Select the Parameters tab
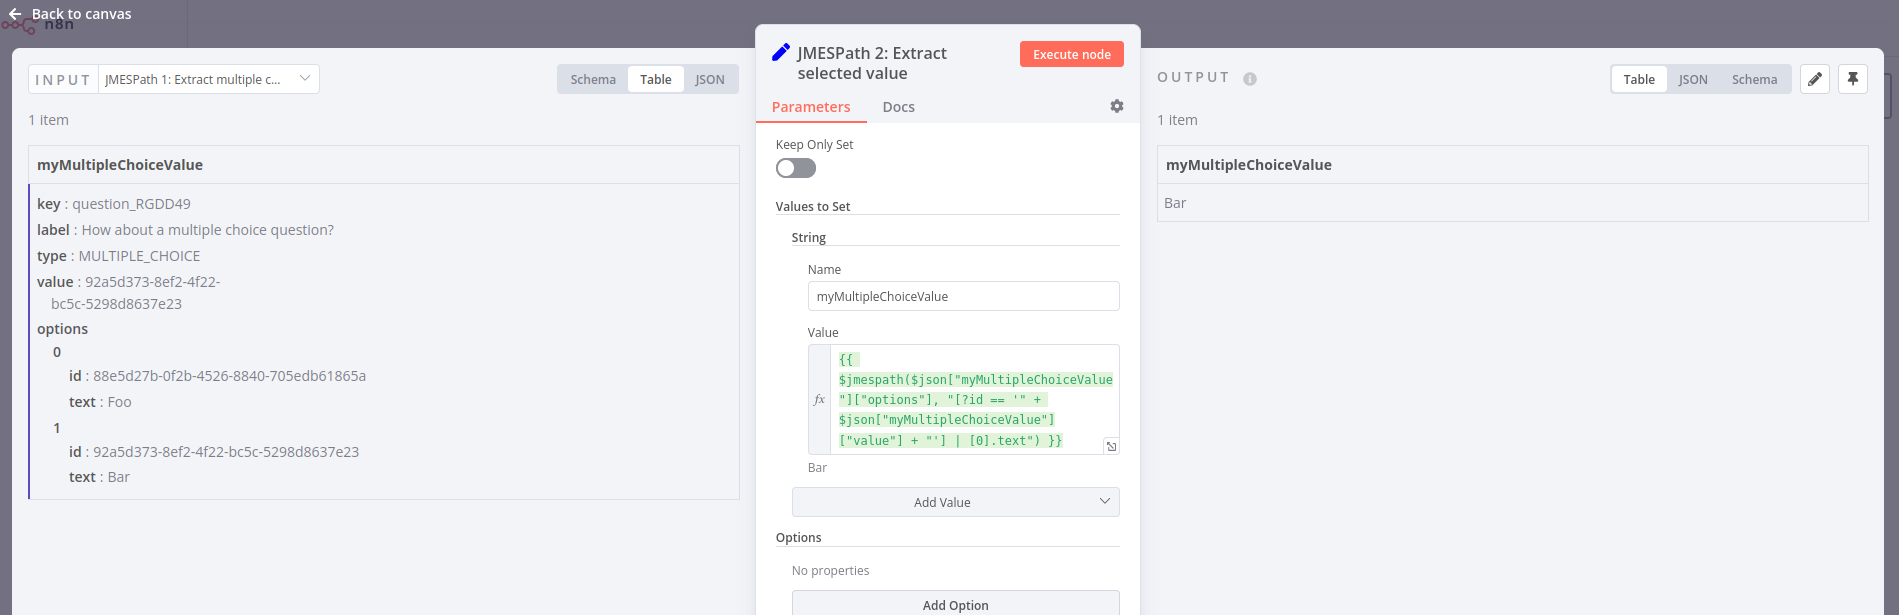1899x615 pixels. pos(811,107)
